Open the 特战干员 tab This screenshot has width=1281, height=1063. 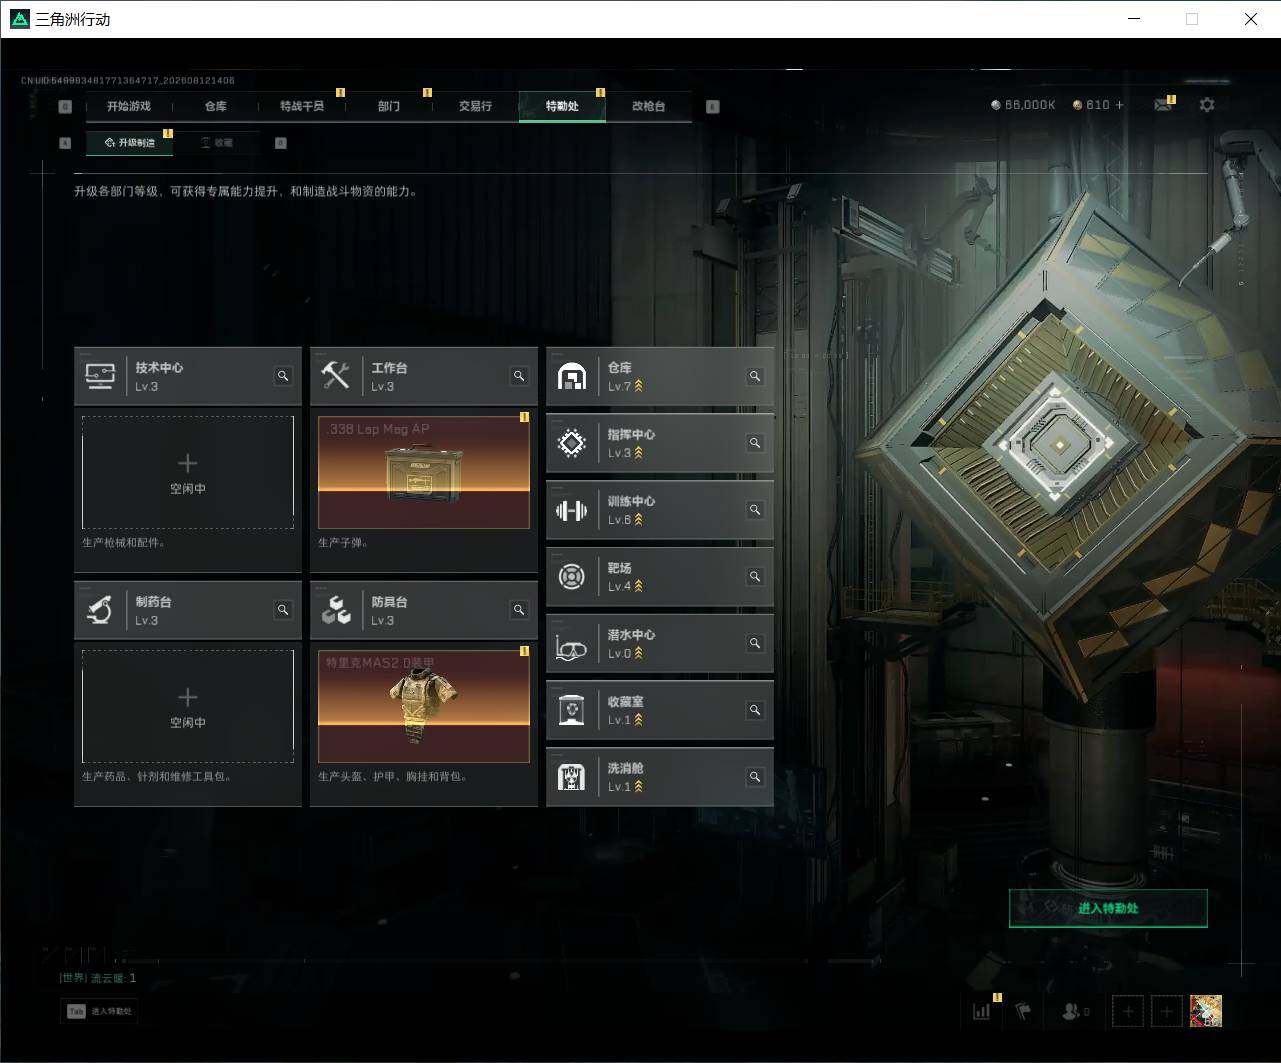pos(302,106)
